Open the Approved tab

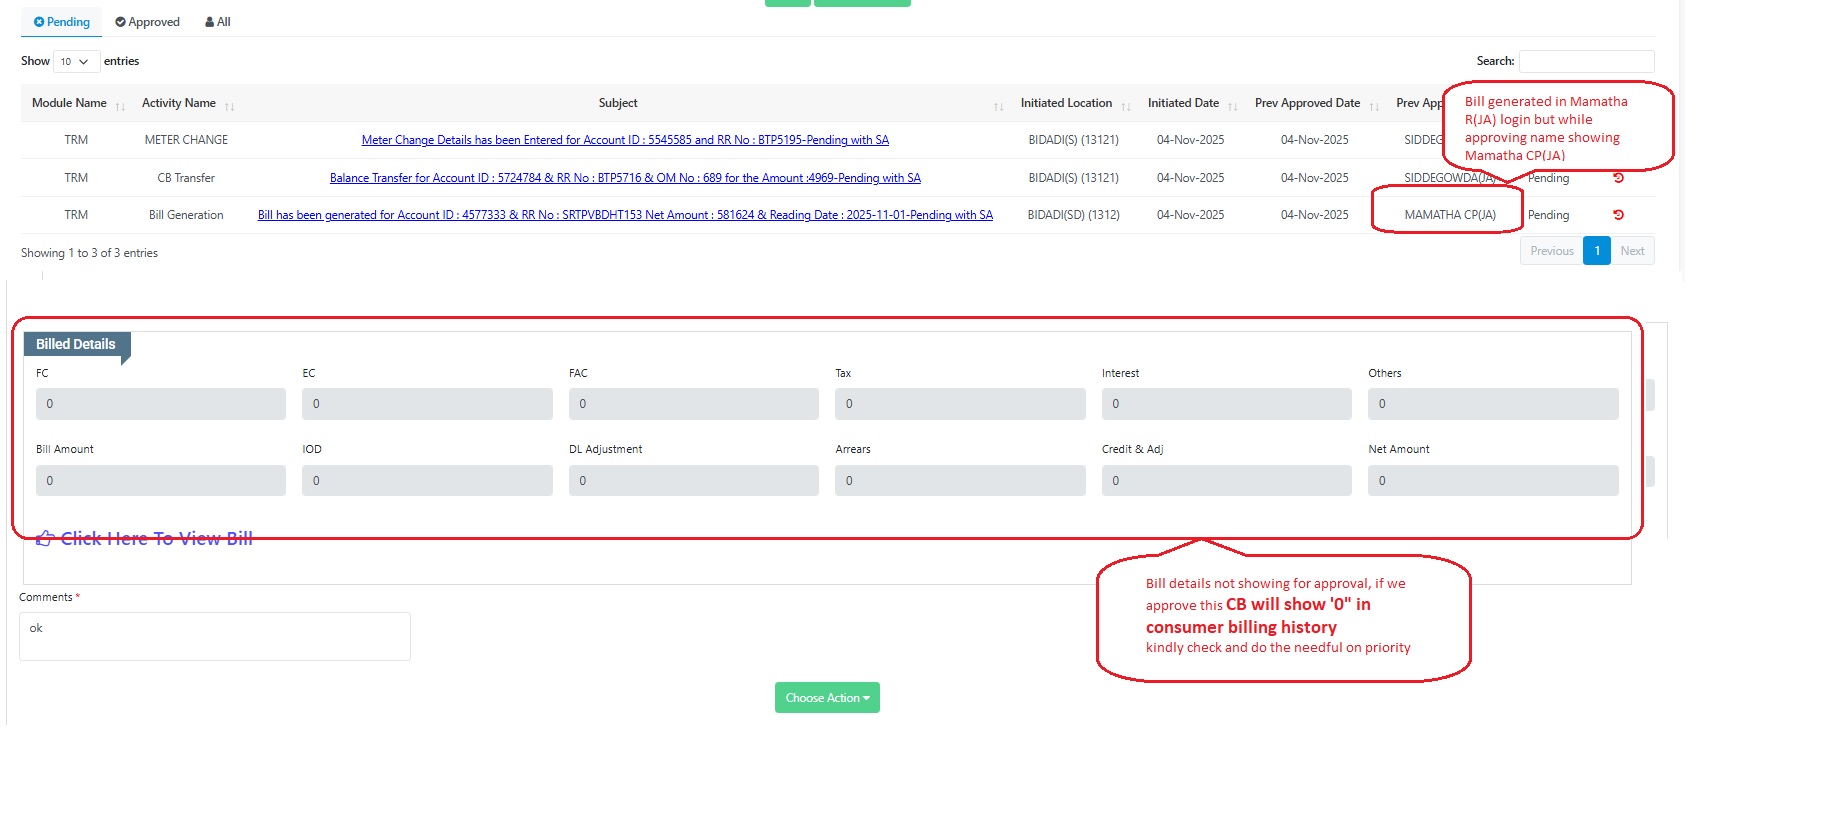tap(148, 22)
